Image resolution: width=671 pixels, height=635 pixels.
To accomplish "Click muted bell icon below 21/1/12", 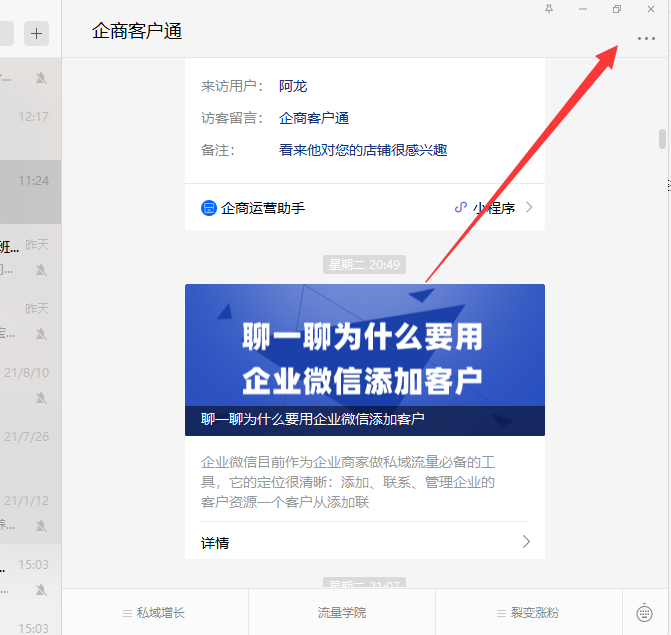I will pos(41,525).
